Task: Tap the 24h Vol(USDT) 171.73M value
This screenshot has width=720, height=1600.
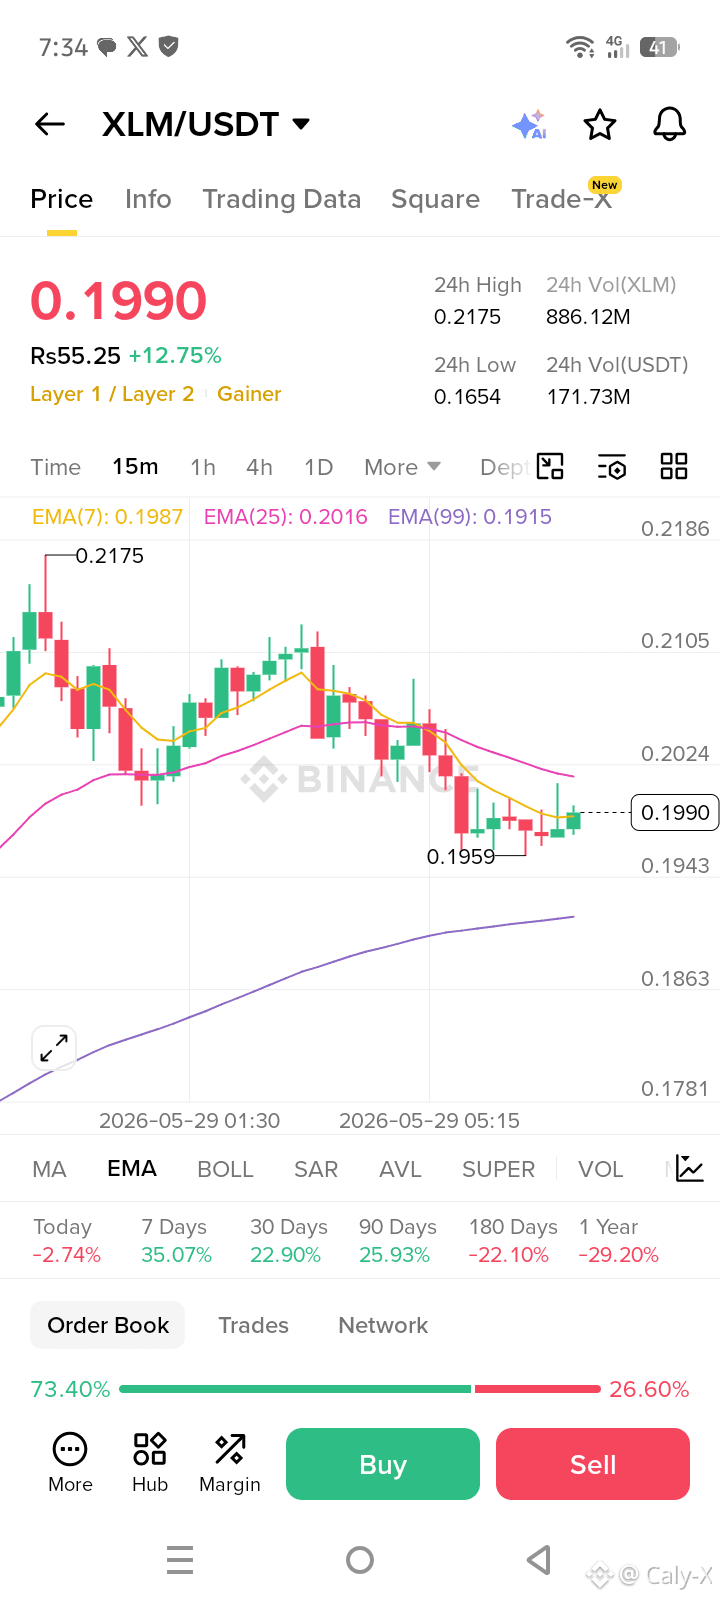Action: tap(588, 397)
